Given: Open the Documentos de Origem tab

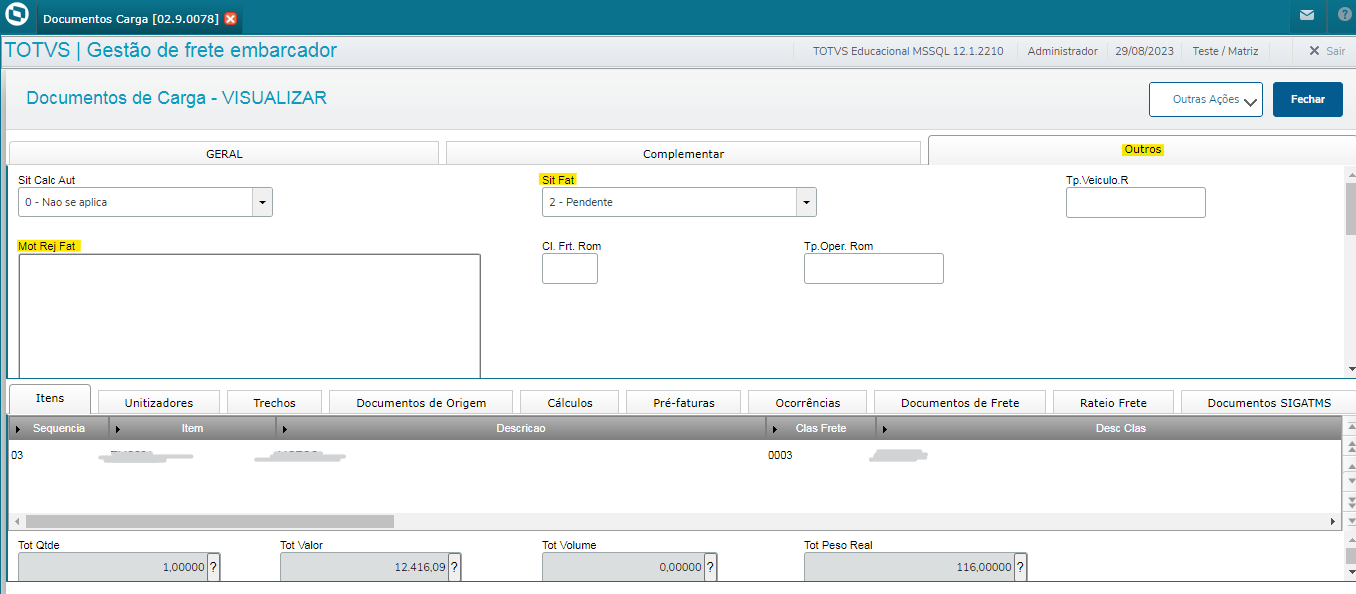Looking at the screenshot, I should pyautogui.click(x=421, y=402).
